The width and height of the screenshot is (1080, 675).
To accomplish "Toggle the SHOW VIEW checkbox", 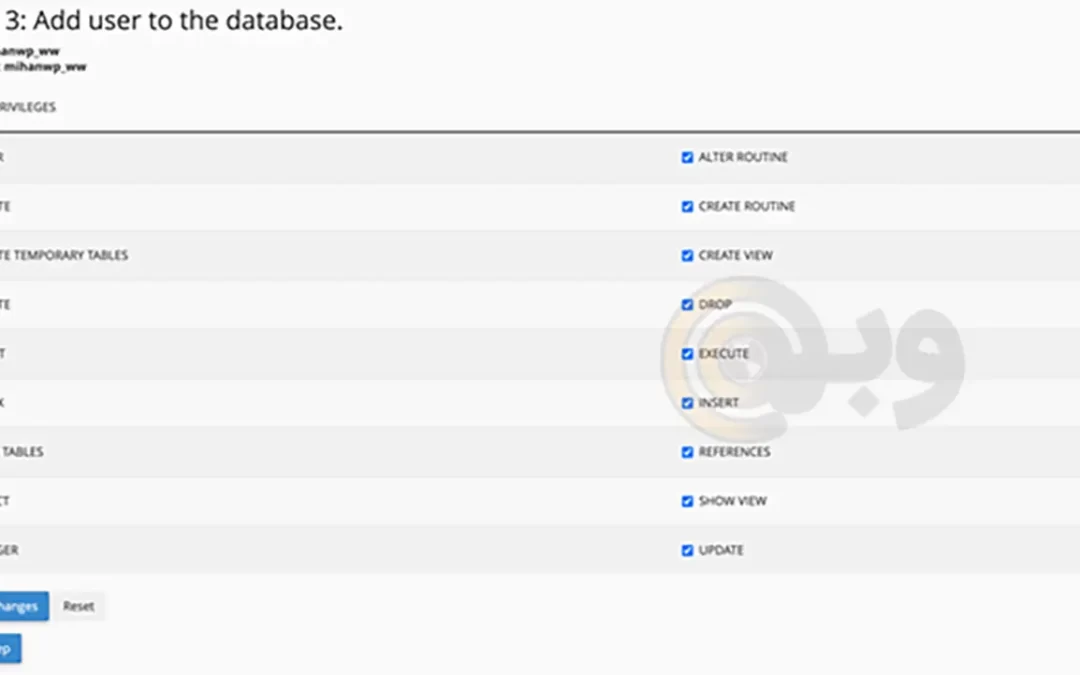I will (x=687, y=501).
